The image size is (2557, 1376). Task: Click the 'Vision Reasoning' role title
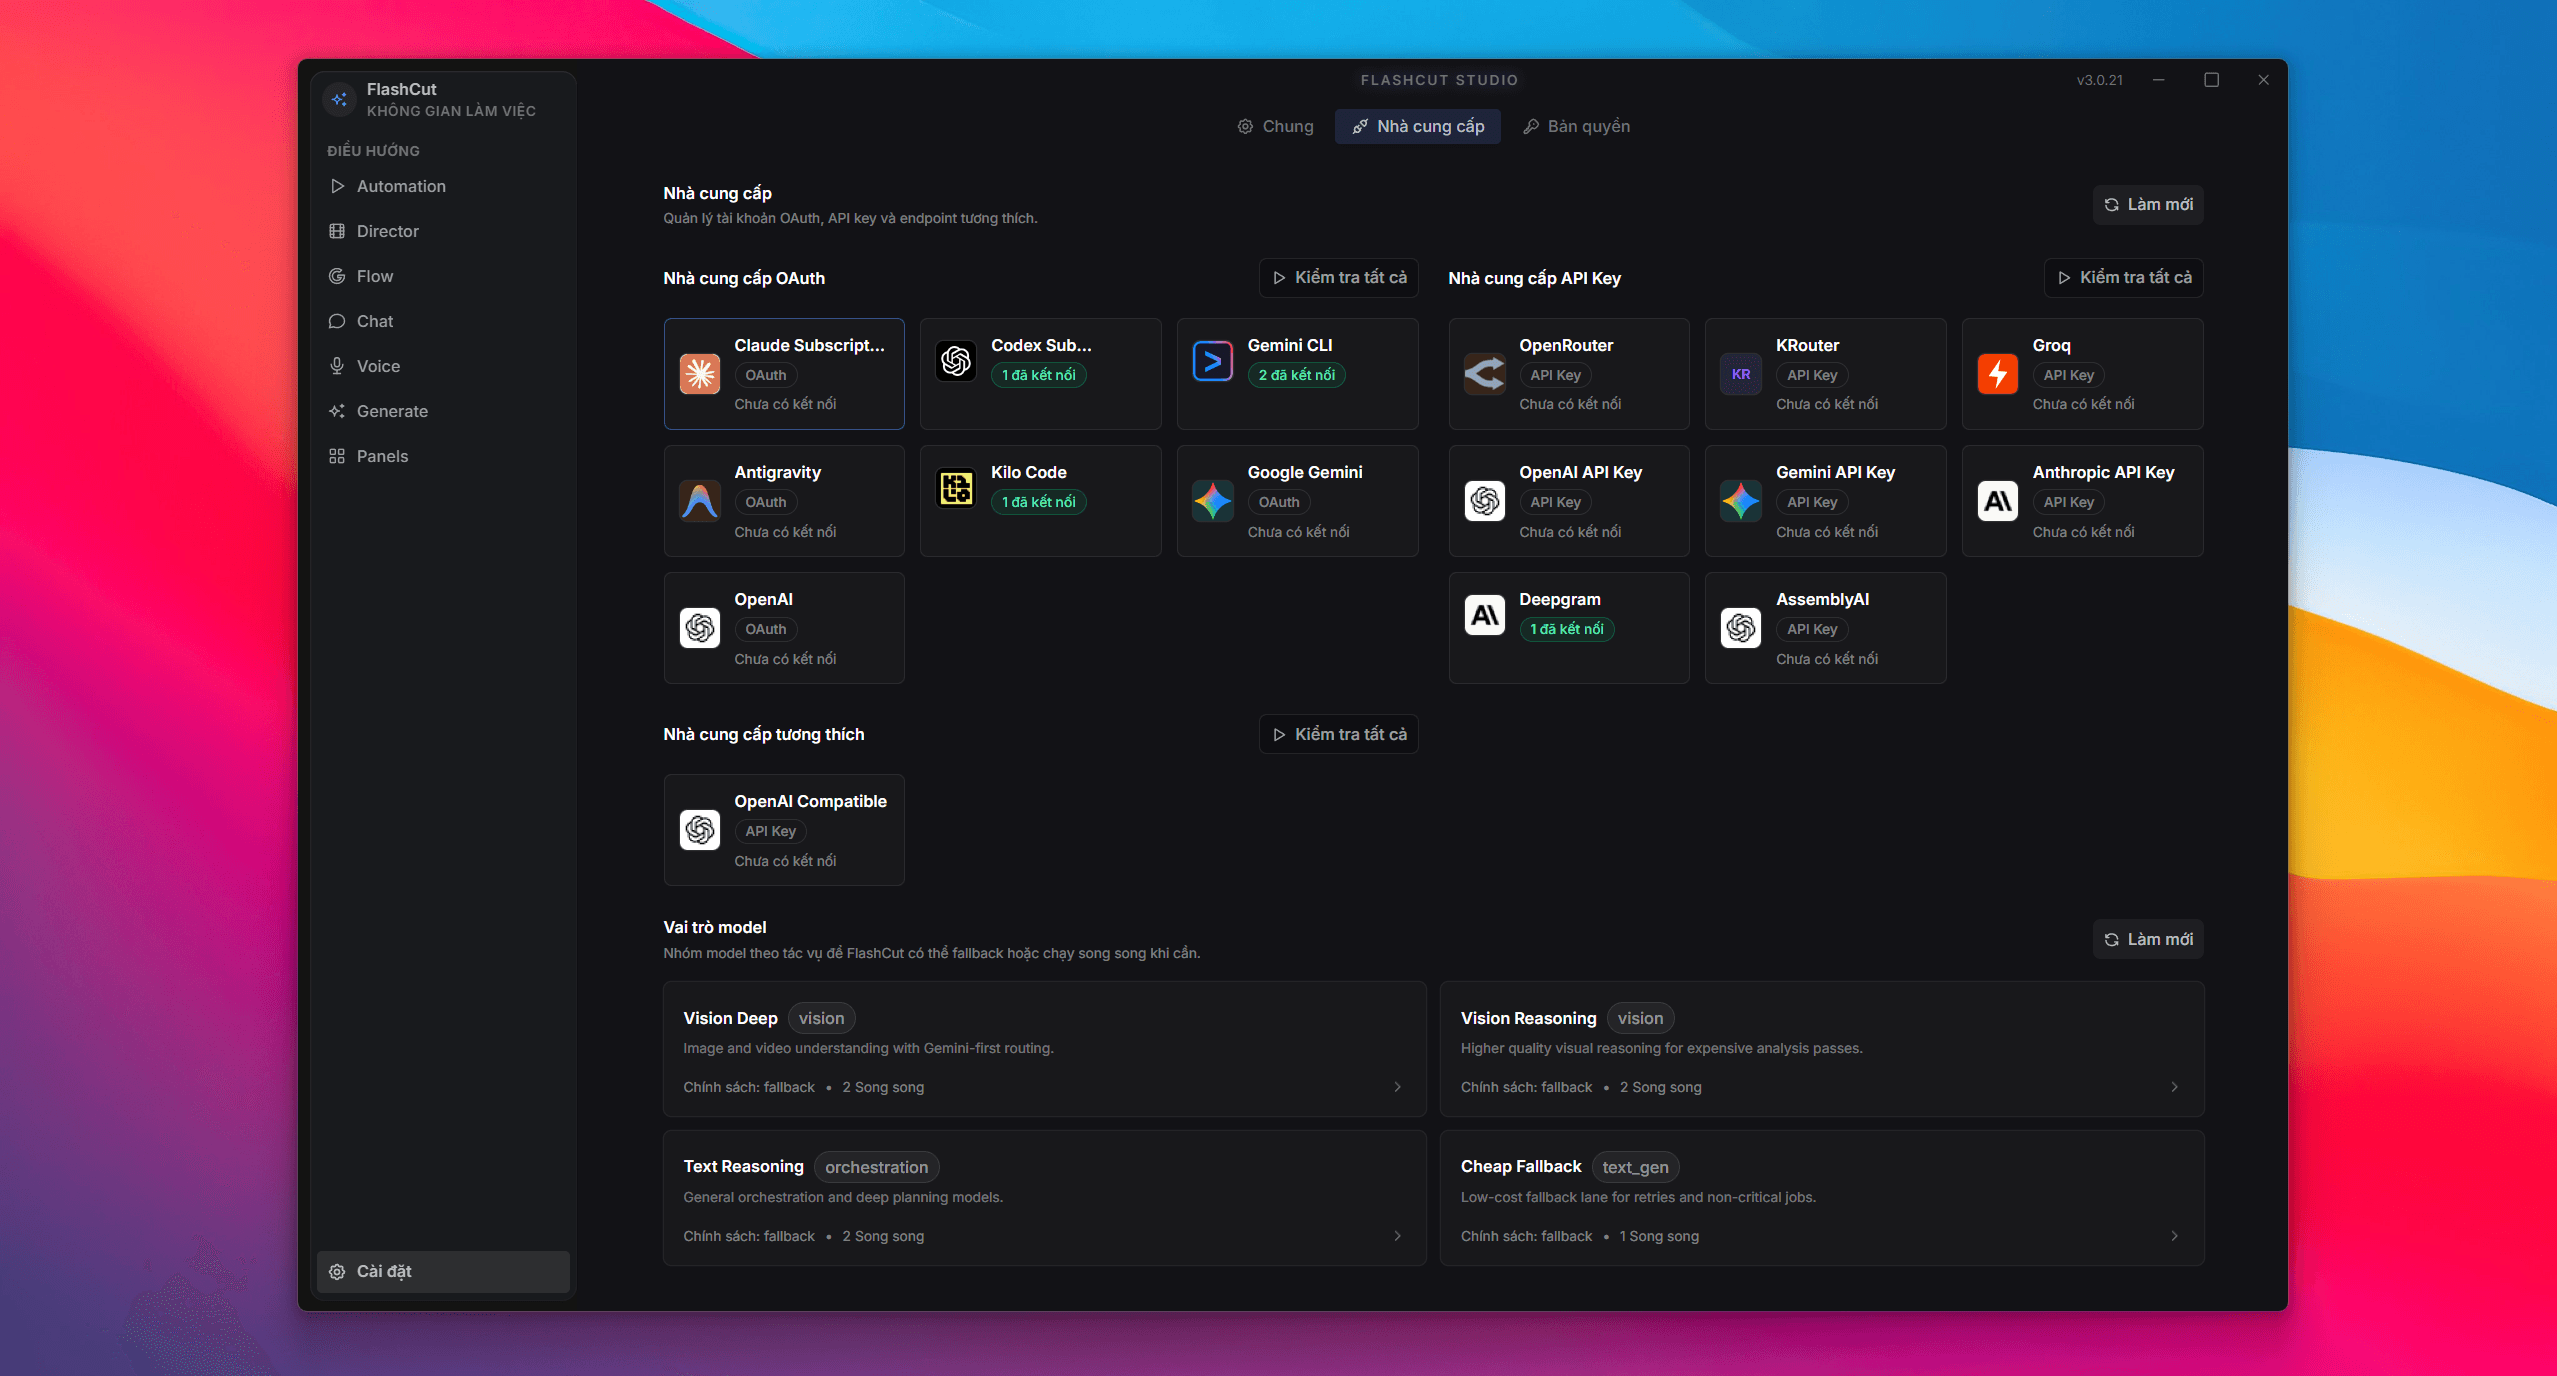coord(1529,1018)
